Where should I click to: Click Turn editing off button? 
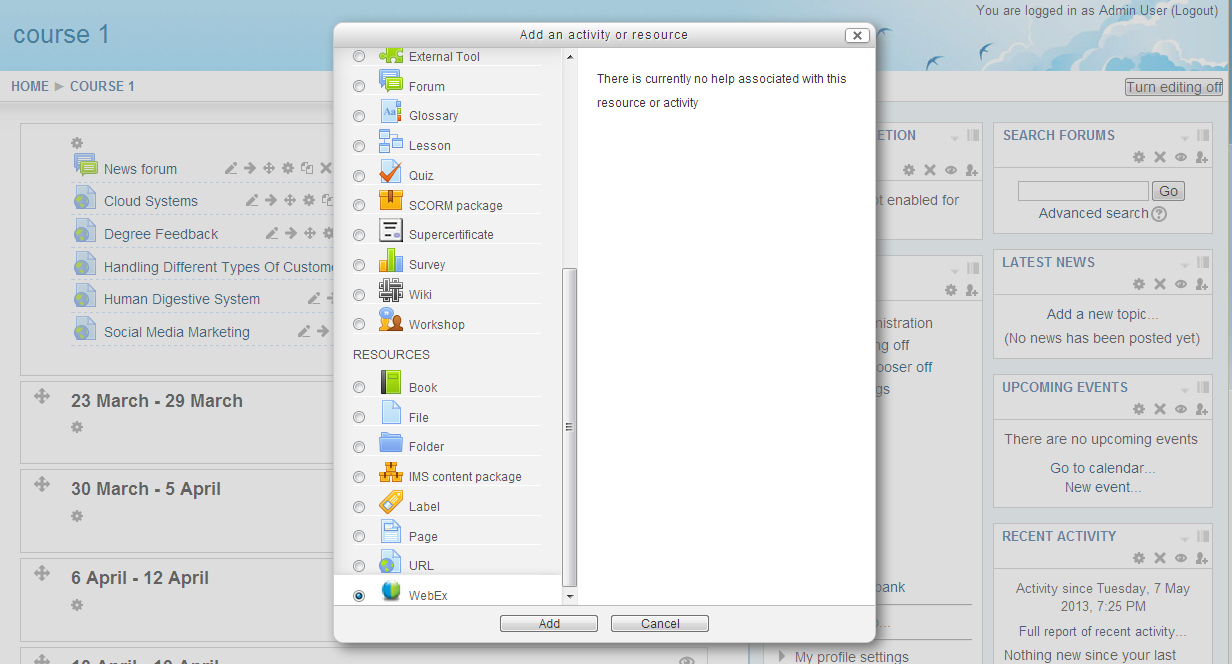[1174, 87]
